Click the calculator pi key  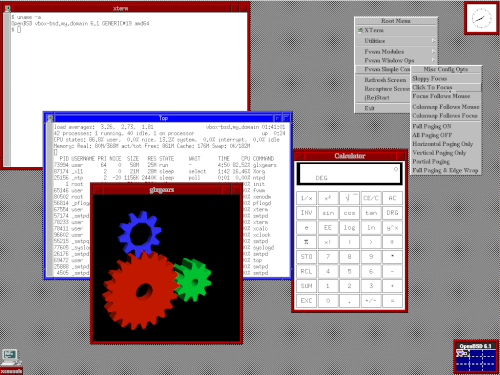click(x=306, y=242)
